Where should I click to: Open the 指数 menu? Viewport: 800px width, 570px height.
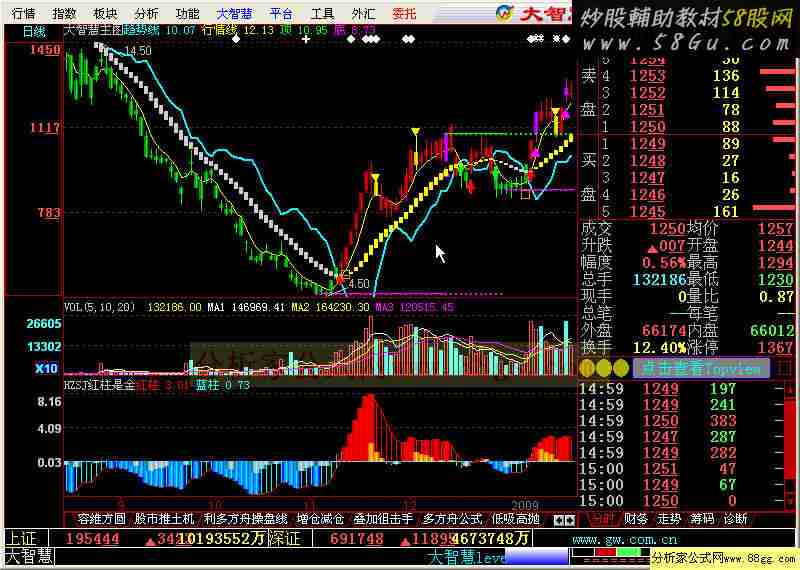(64, 13)
